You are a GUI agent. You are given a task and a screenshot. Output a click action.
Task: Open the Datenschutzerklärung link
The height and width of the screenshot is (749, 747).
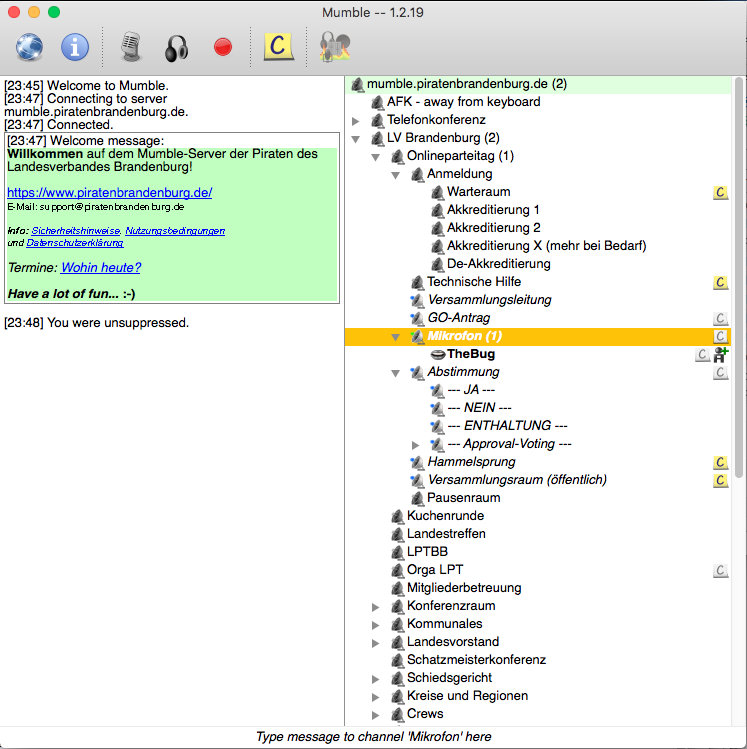(x=75, y=243)
